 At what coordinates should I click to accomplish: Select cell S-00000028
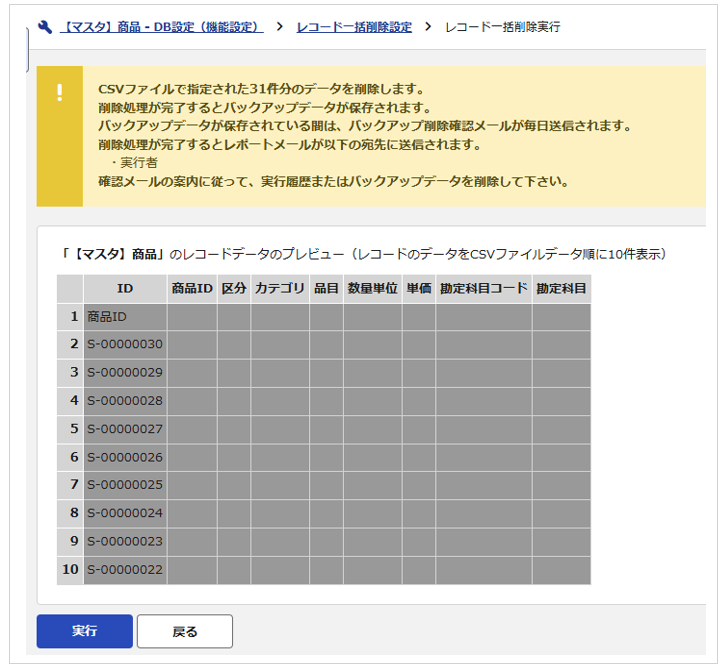point(125,401)
